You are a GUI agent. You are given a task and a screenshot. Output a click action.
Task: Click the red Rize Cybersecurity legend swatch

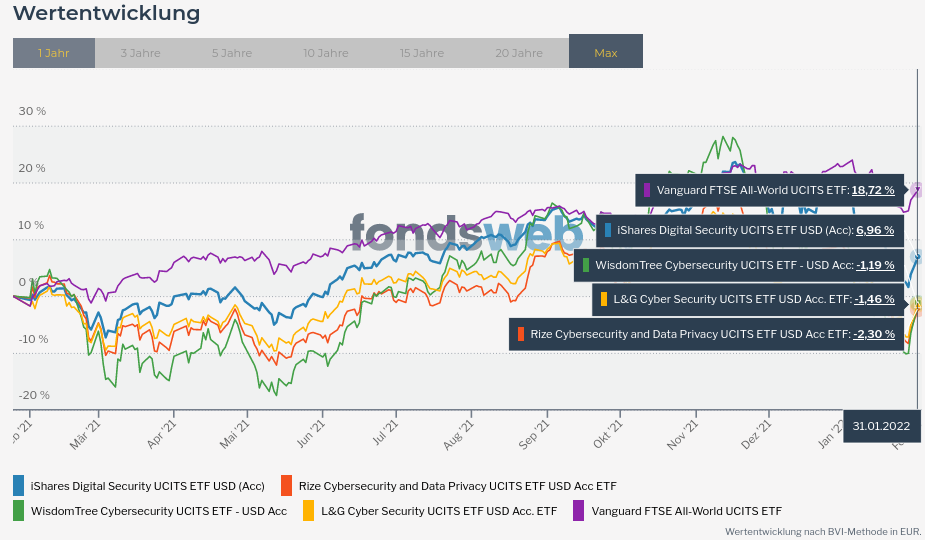click(286, 486)
